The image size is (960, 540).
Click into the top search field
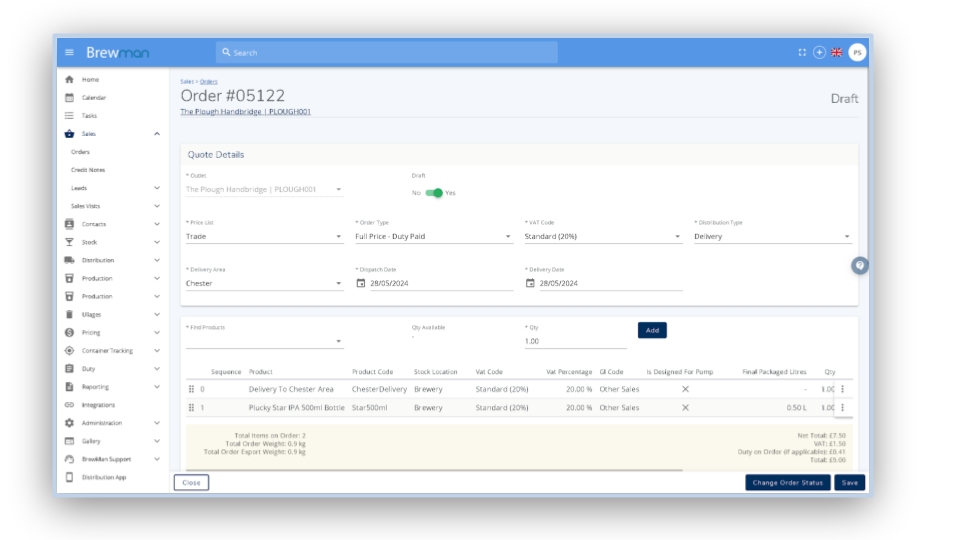point(387,53)
